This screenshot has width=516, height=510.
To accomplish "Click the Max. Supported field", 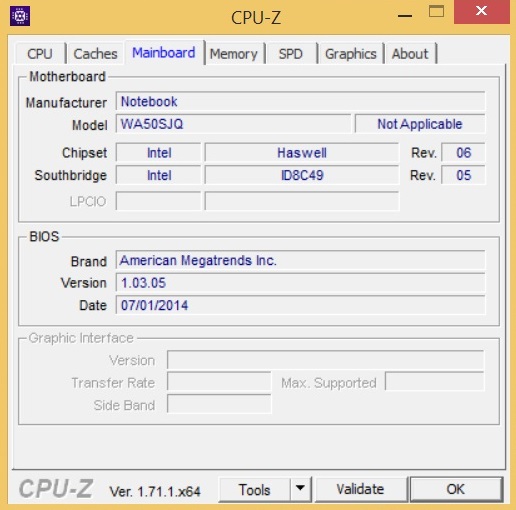I will (x=434, y=381).
